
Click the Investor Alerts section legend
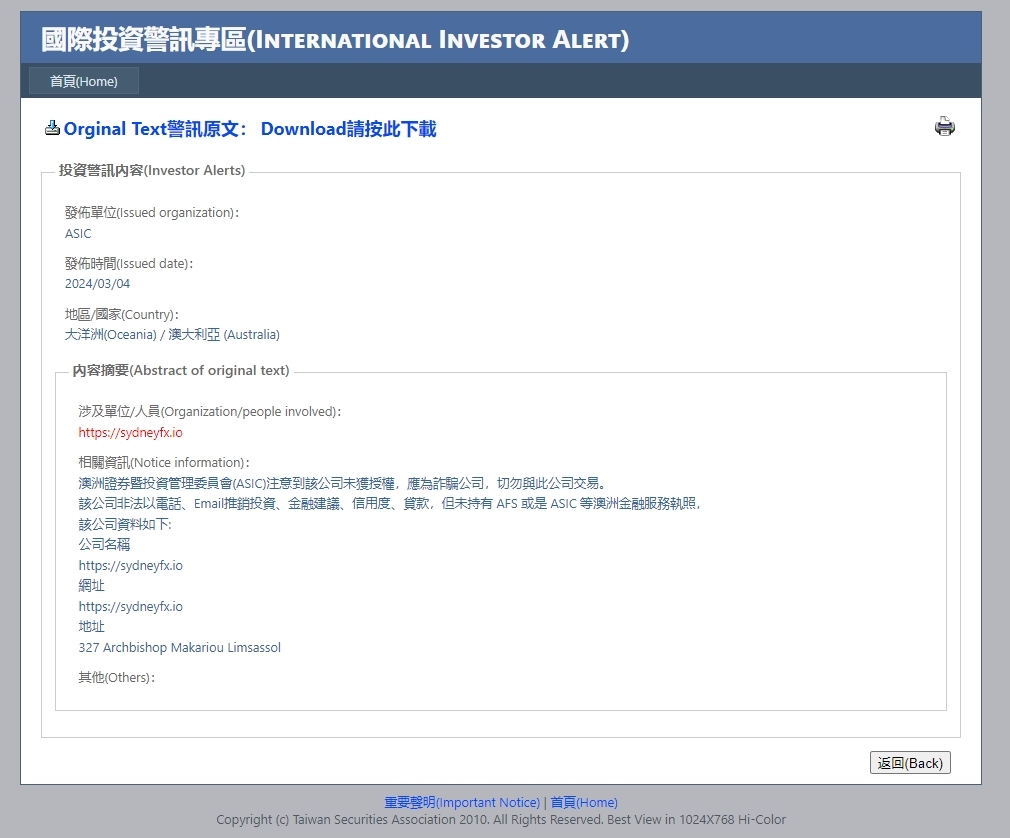coord(151,171)
